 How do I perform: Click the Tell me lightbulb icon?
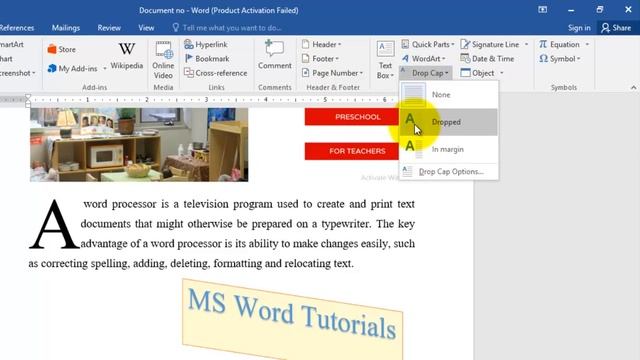point(176,28)
